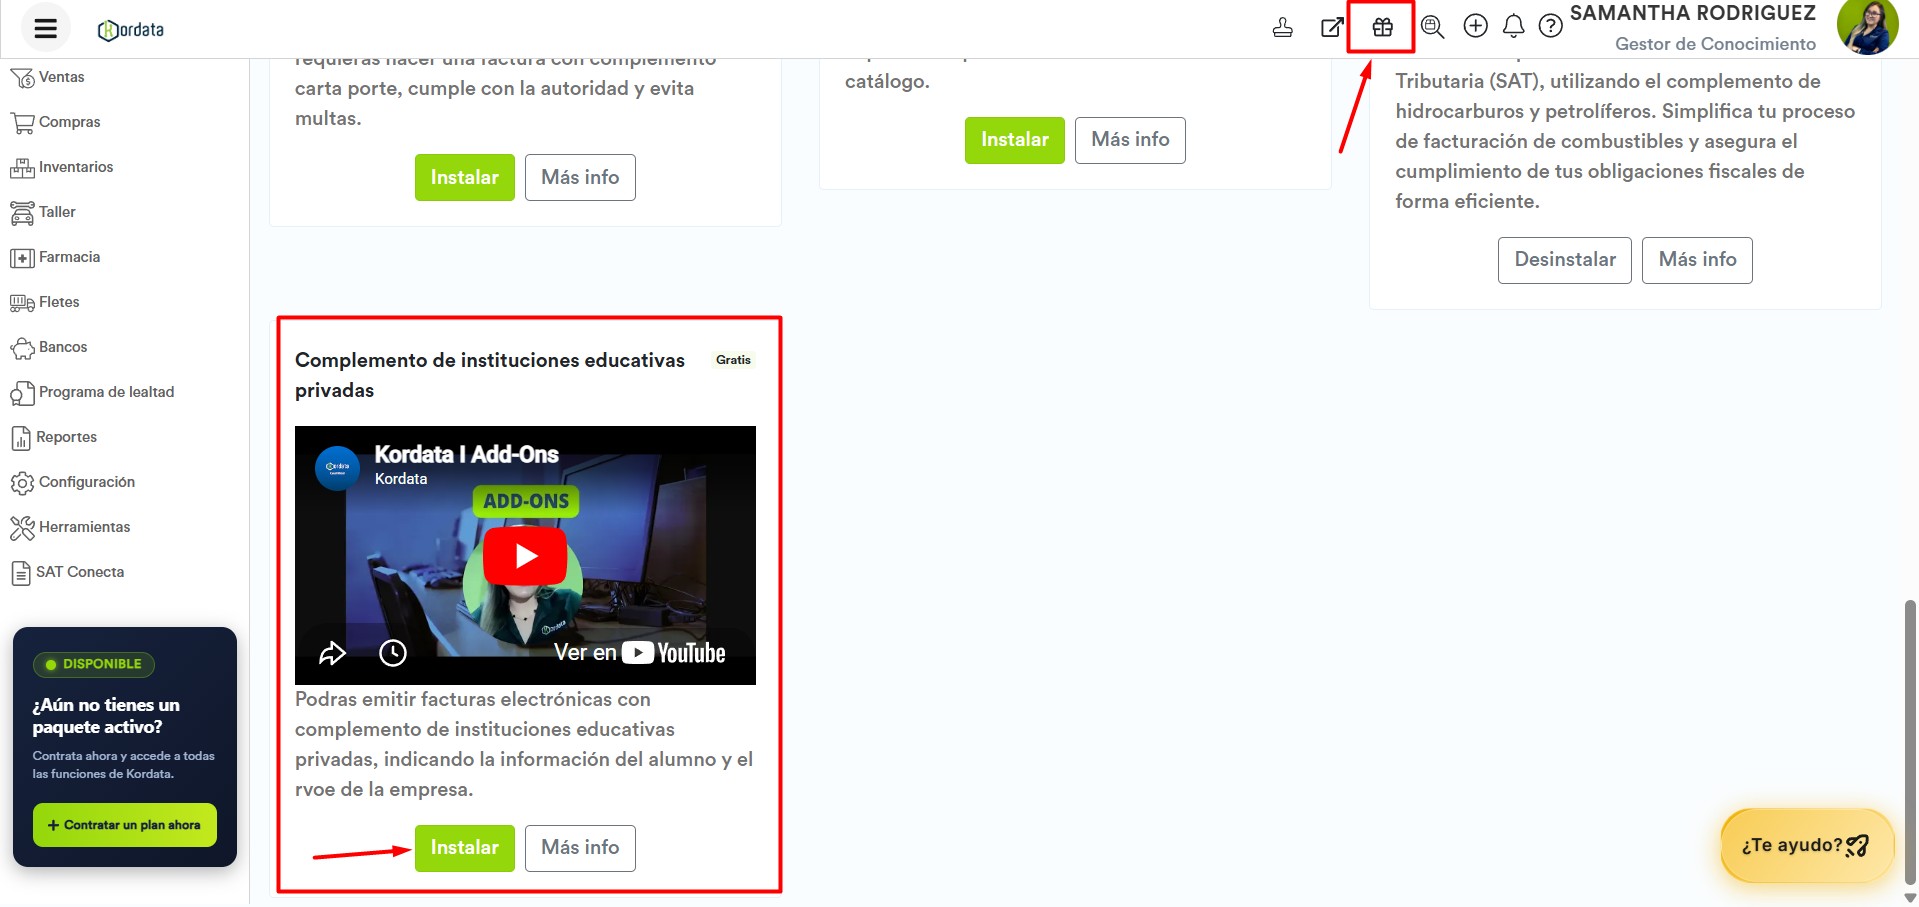Image resolution: width=1919 pixels, height=907 pixels.
Task: Install the instituciones educativas complement
Action: pyautogui.click(x=465, y=848)
